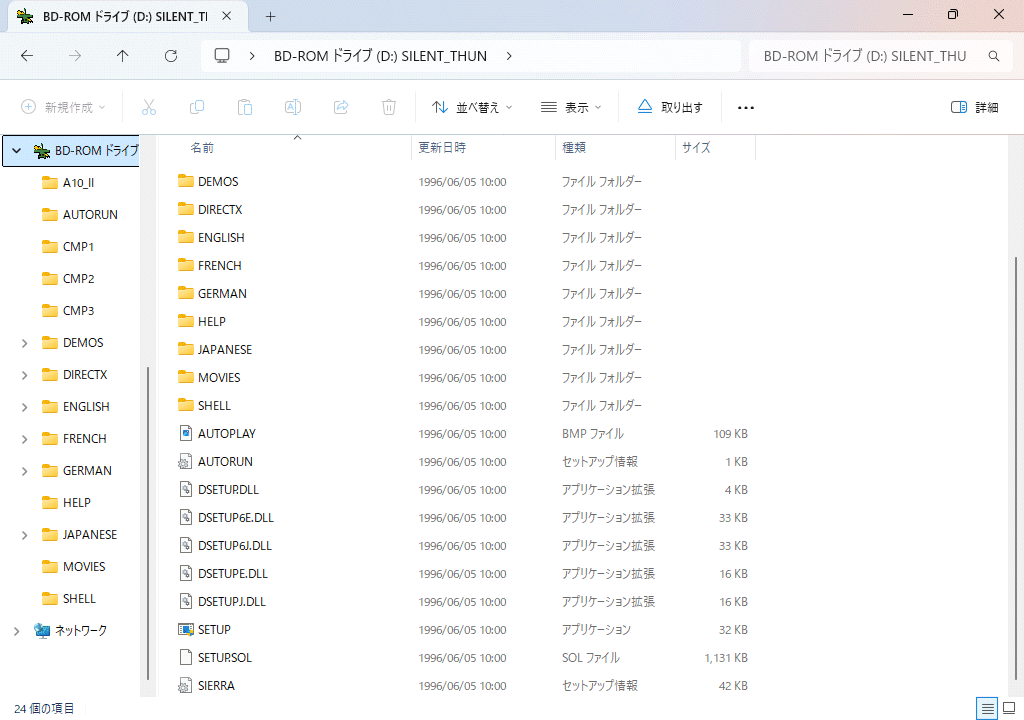Screen dimensions: 1024x720
Task: Click the Copy icon in toolbar
Action: click(197, 107)
